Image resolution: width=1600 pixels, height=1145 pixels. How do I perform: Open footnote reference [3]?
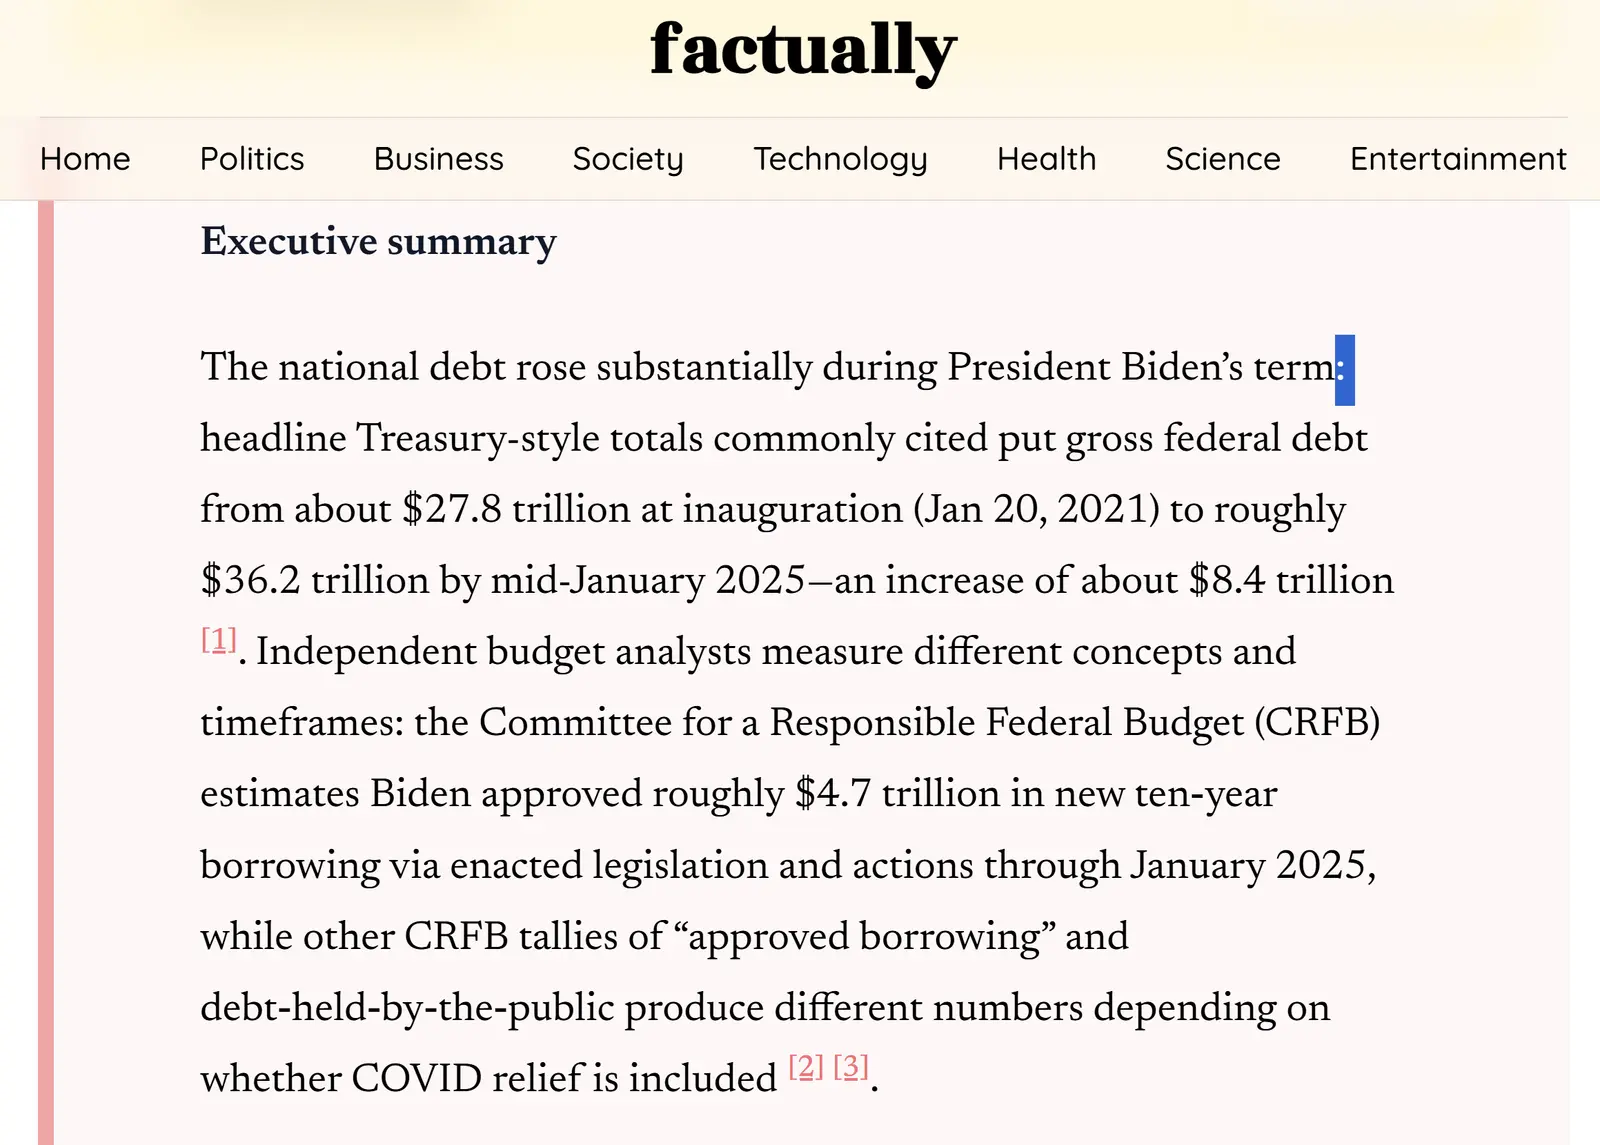coord(851,1067)
